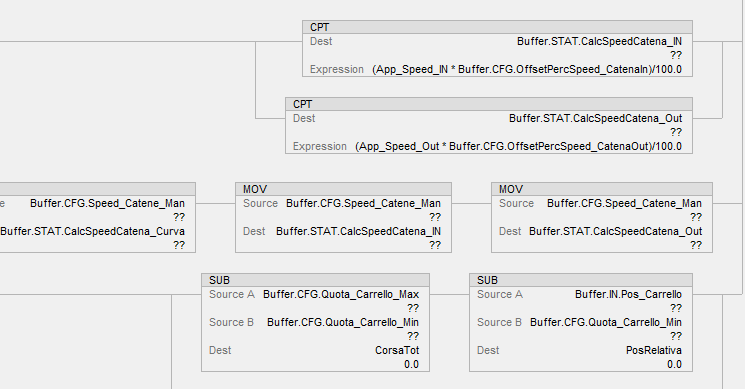Click Buffer.STAT.CalcSpeedCatena_Curva tag in left block
The height and width of the screenshot is (389, 745).
coord(93,231)
